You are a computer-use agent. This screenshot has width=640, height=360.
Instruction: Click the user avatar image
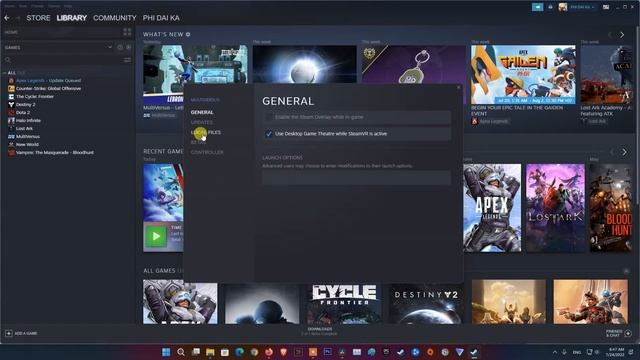pos(563,7)
